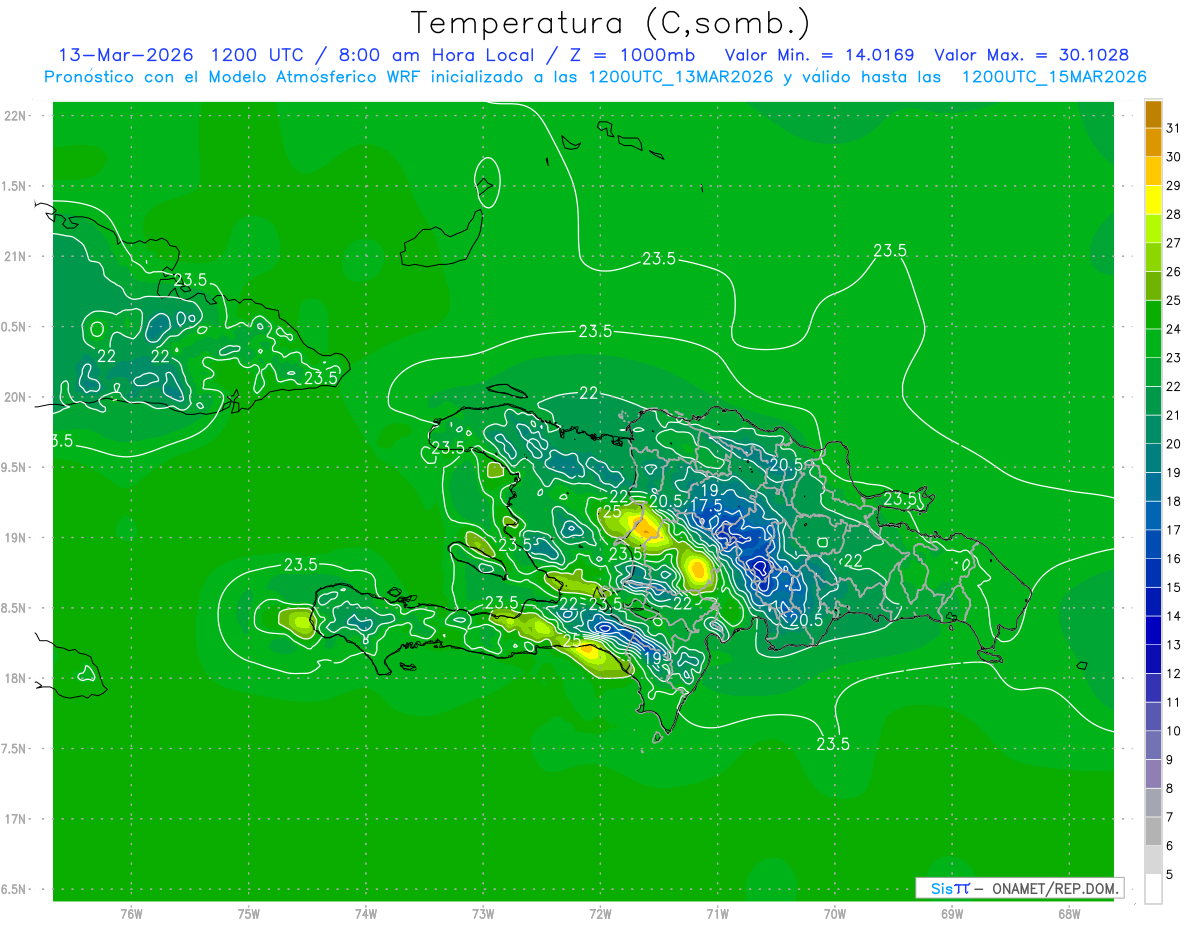Viewport: 1200px width, 927px height.
Task: Click legend value "20" on the color scale
Action: pyautogui.click(x=1174, y=444)
